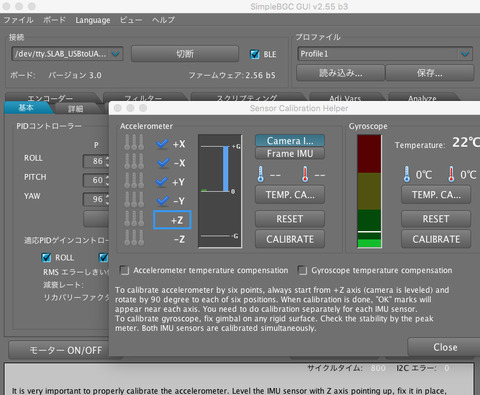Click thermometer icons beside -Z axis
The image size is (480, 395).
(x=134, y=238)
